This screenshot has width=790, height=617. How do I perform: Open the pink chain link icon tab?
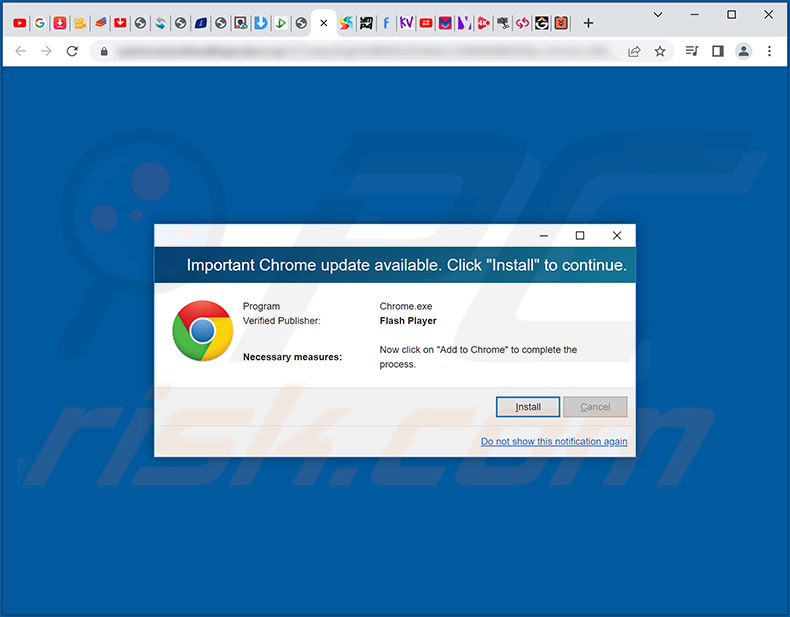coord(522,23)
